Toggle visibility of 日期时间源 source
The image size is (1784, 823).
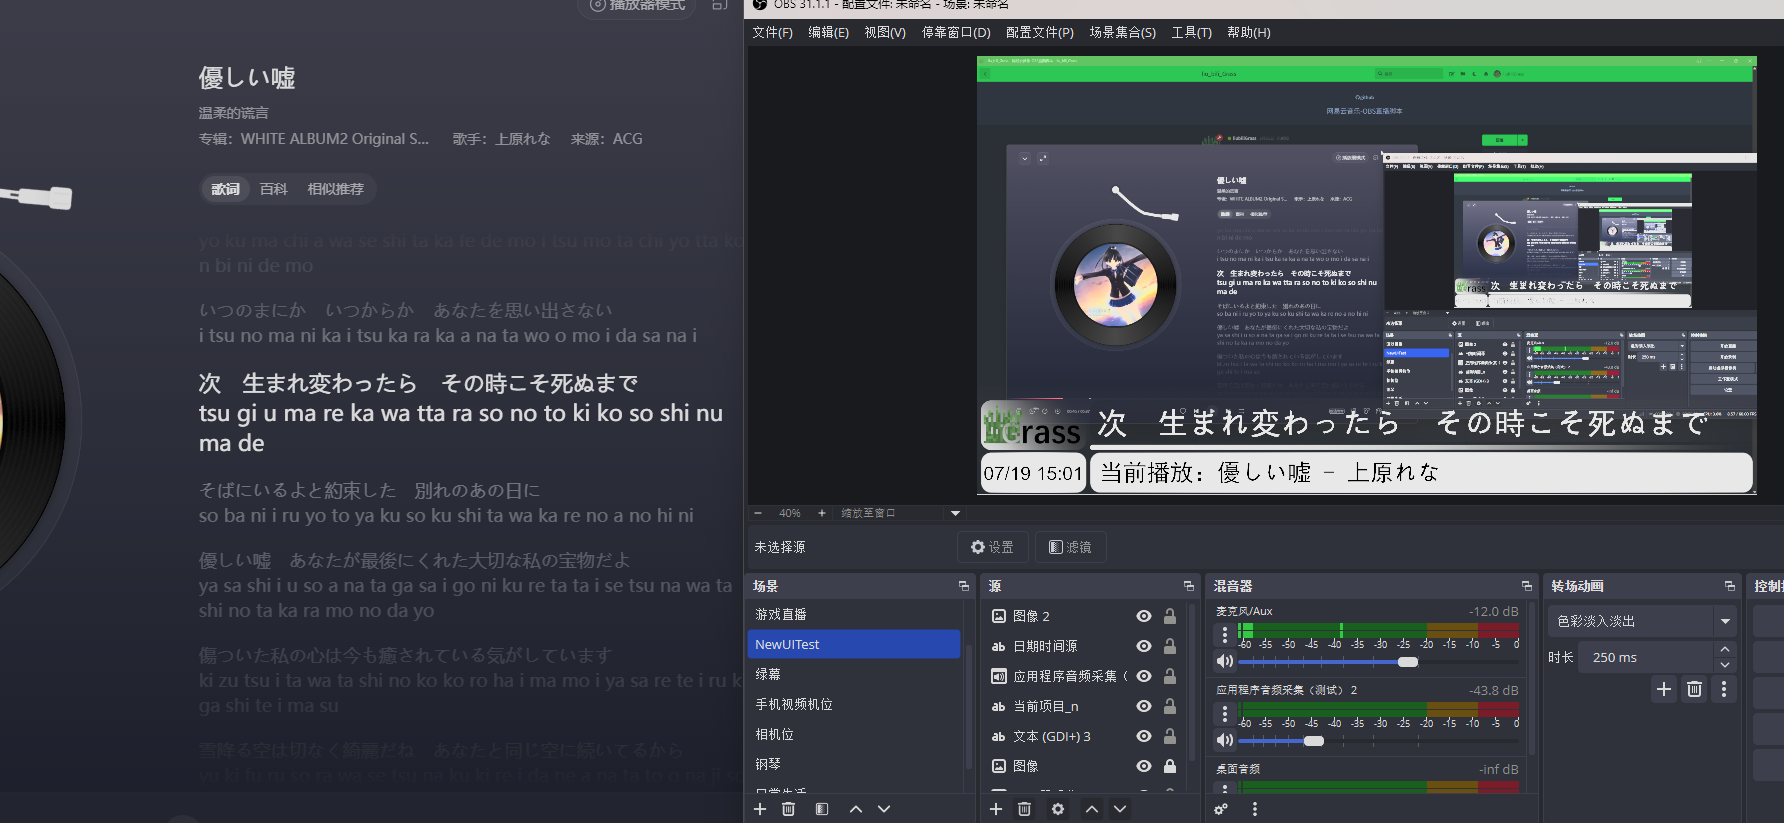tap(1144, 646)
